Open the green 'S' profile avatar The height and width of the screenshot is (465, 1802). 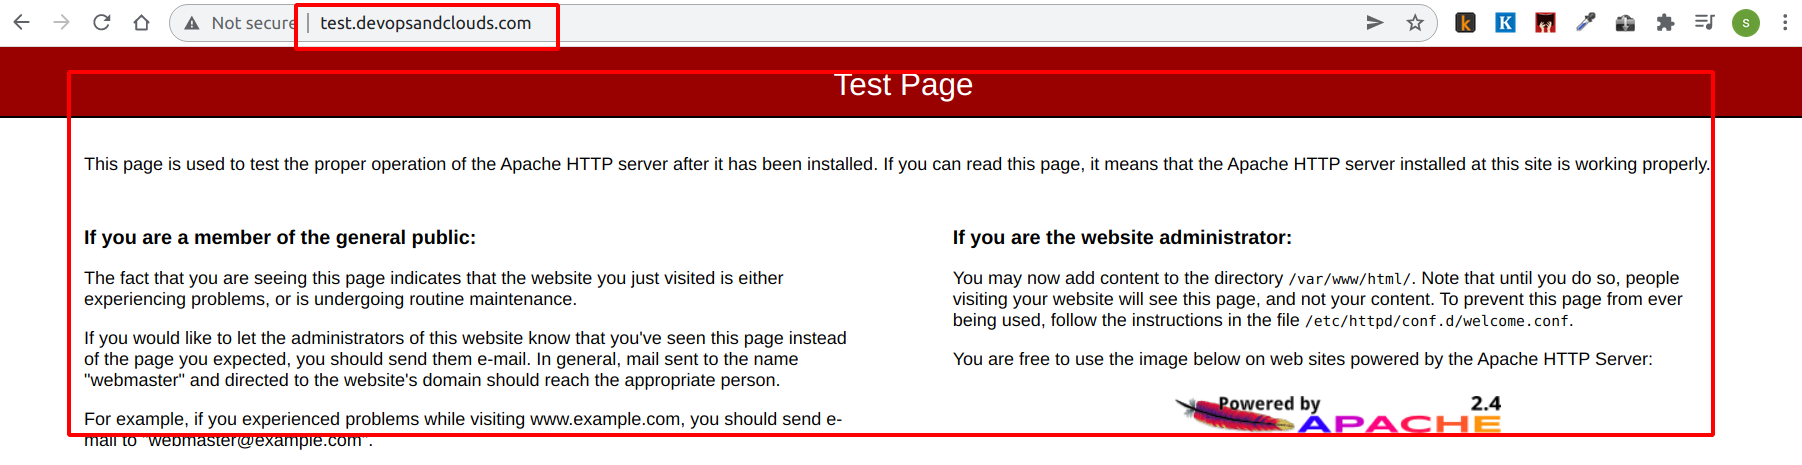(1746, 22)
